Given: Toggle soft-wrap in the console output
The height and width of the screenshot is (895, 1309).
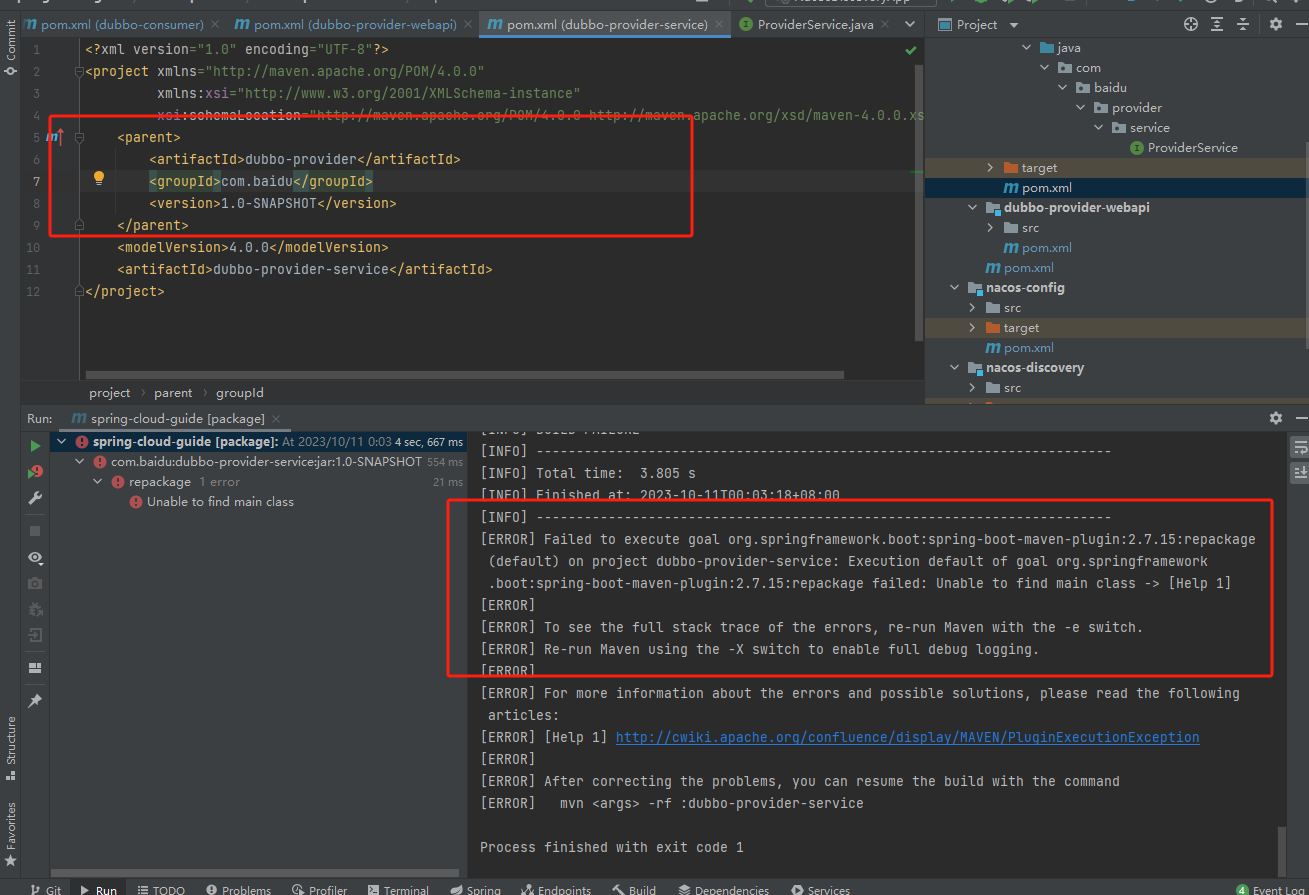Looking at the screenshot, I should click(1300, 446).
